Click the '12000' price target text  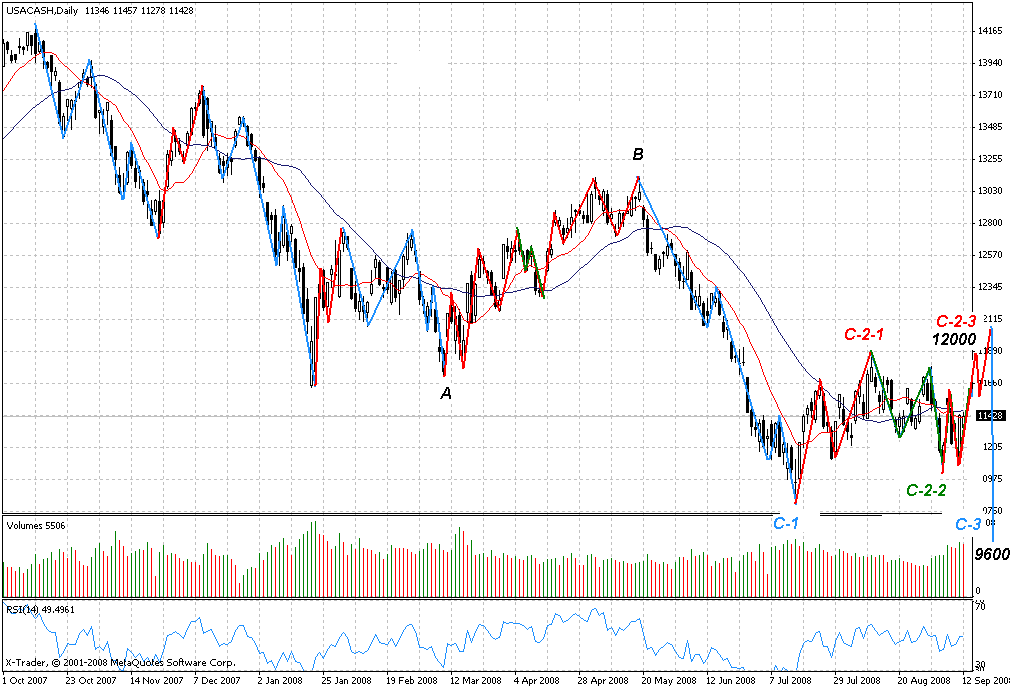point(953,340)
